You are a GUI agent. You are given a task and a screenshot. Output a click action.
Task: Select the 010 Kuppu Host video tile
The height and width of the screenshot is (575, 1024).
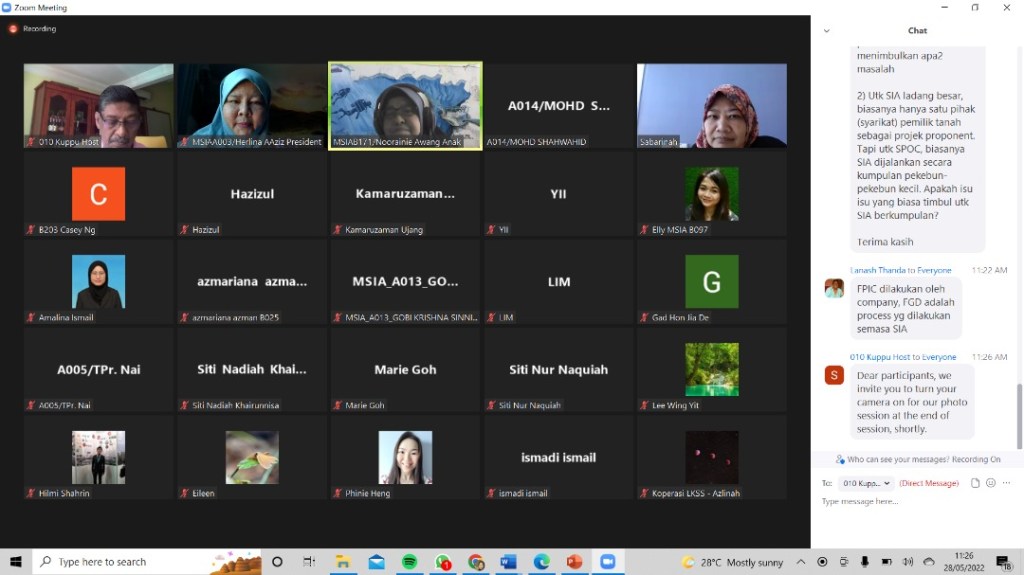pyautogui.click(x=99, y=106)
